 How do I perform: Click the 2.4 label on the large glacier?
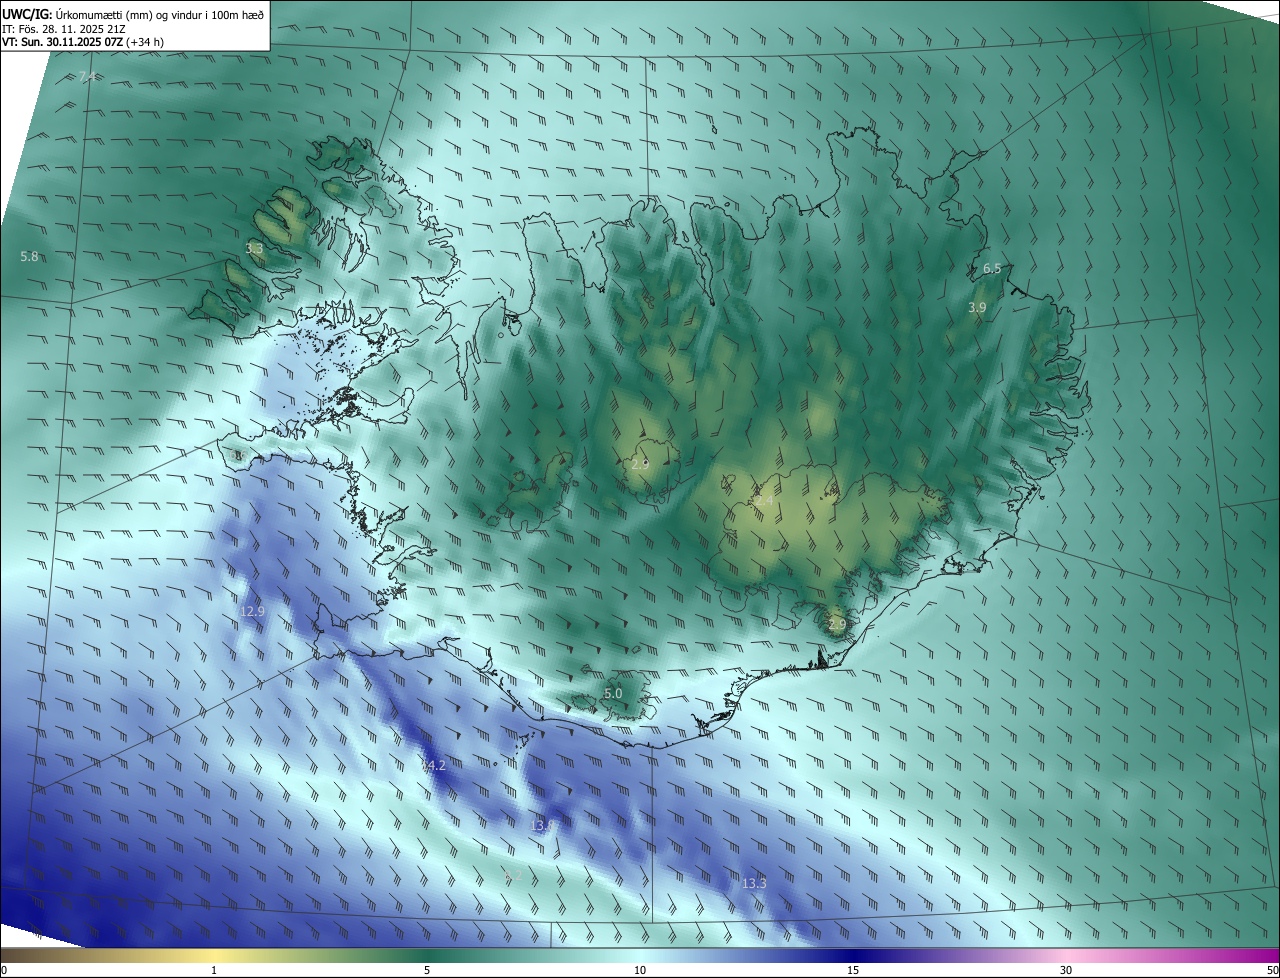tap(764, 499)
